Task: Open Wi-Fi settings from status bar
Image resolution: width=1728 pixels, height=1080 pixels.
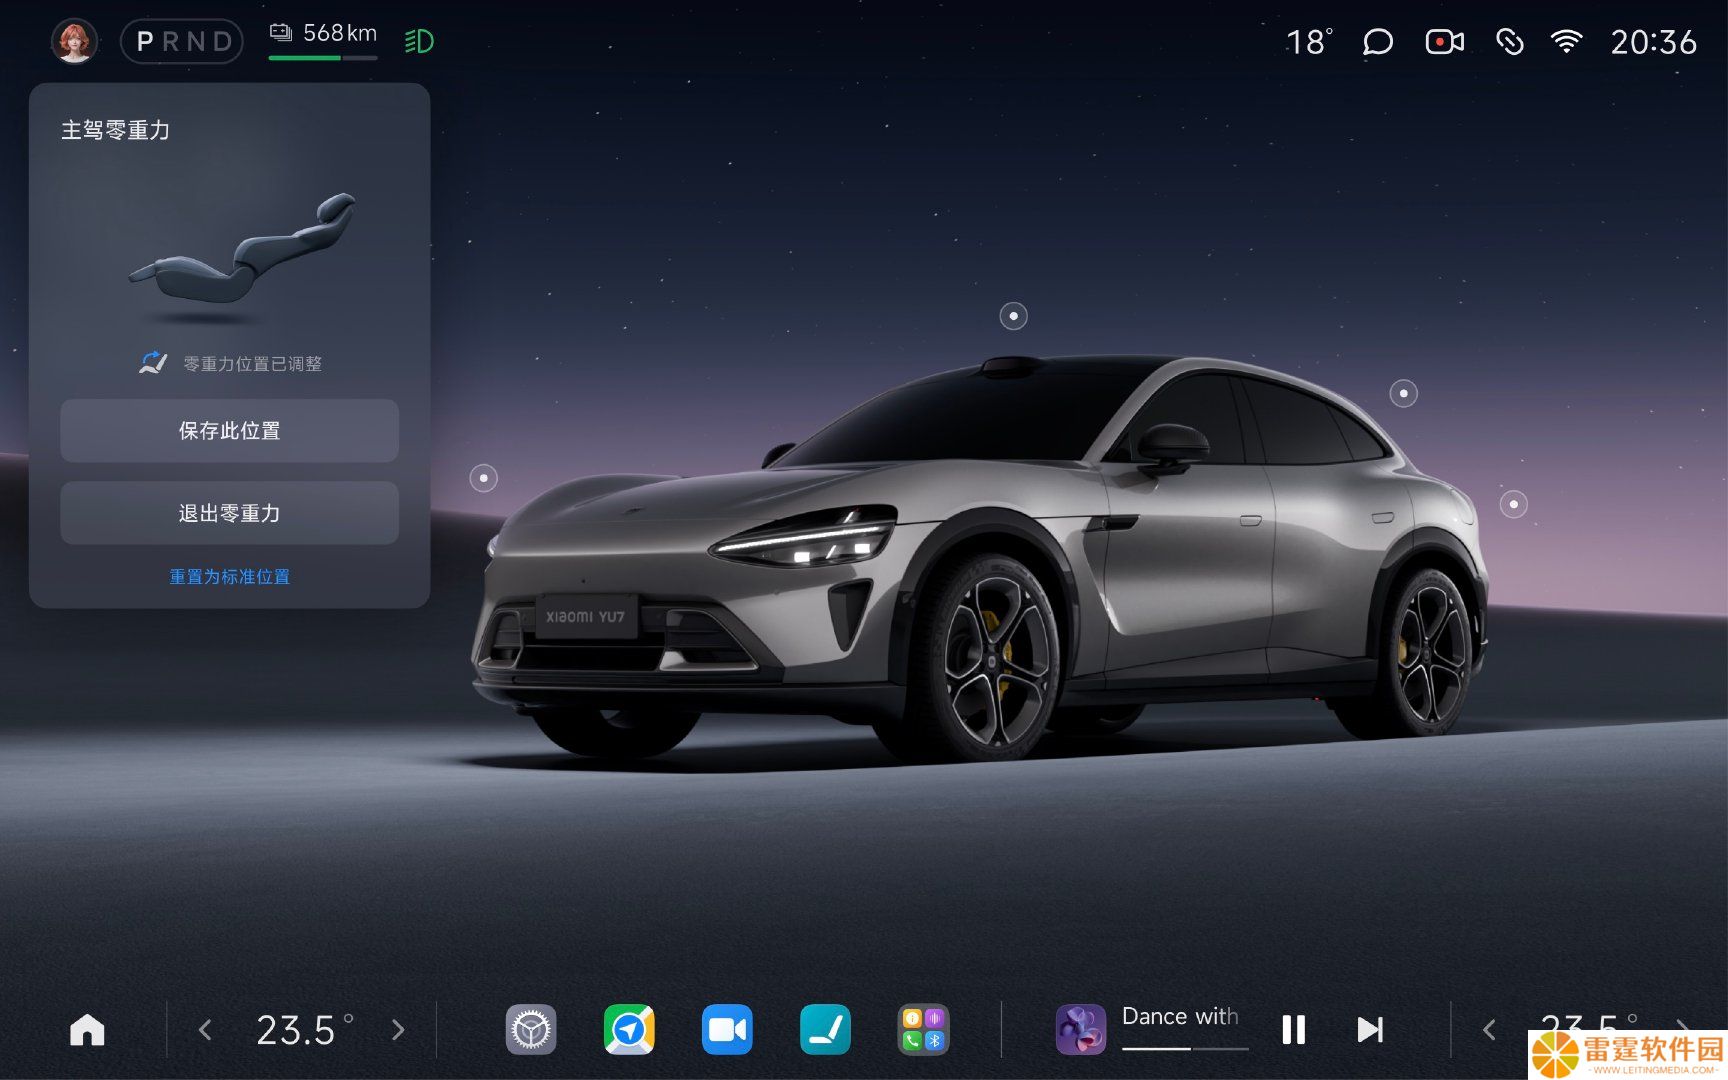Action: click(1566, 42)
